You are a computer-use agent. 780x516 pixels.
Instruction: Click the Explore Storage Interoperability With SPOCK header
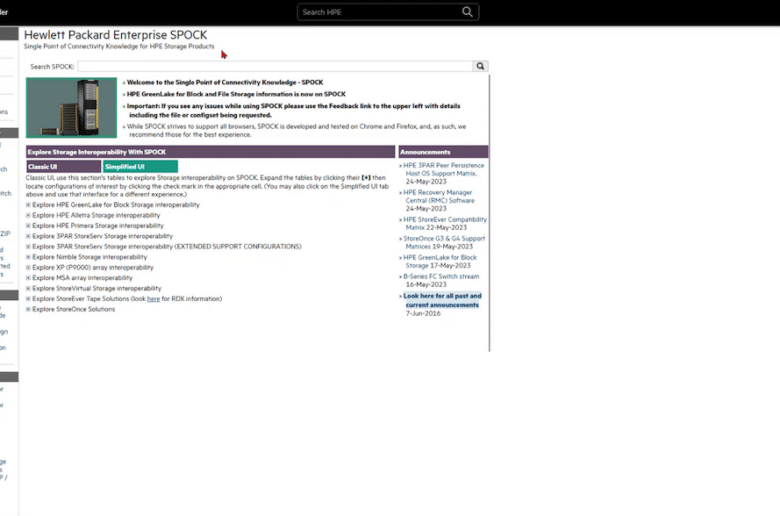(210, 152)
